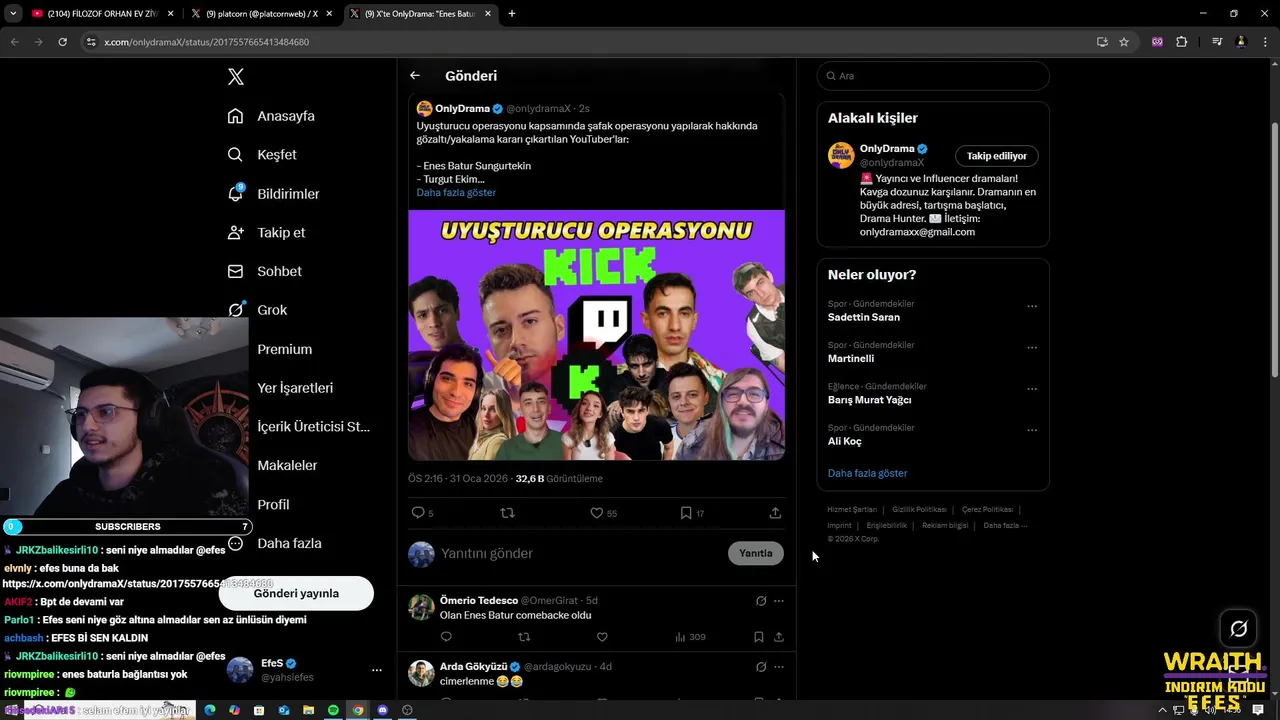Open the Uyuşturucu Operasyonu post image
The width and height of the screenshot is (1280, 720).
tap(596, 335)
